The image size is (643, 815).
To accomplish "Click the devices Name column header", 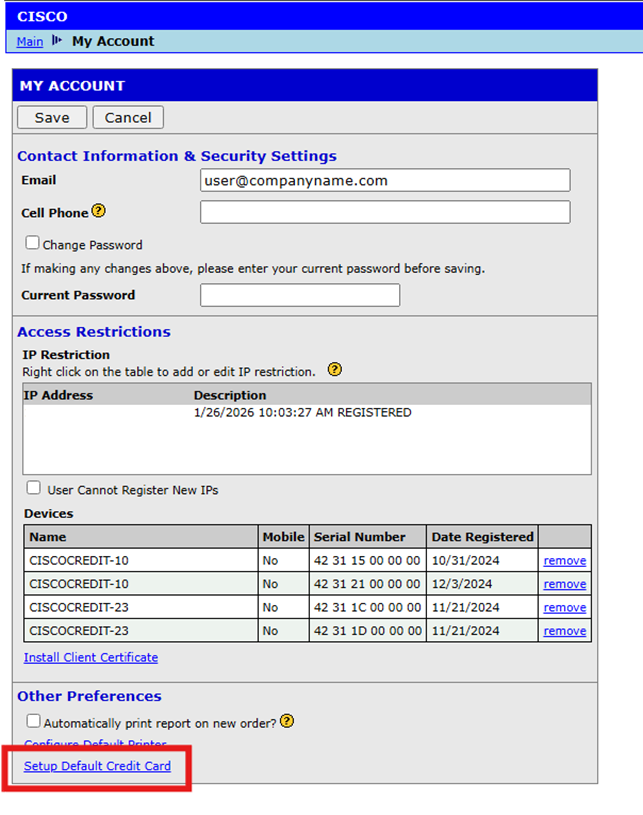I will (141, 537).
